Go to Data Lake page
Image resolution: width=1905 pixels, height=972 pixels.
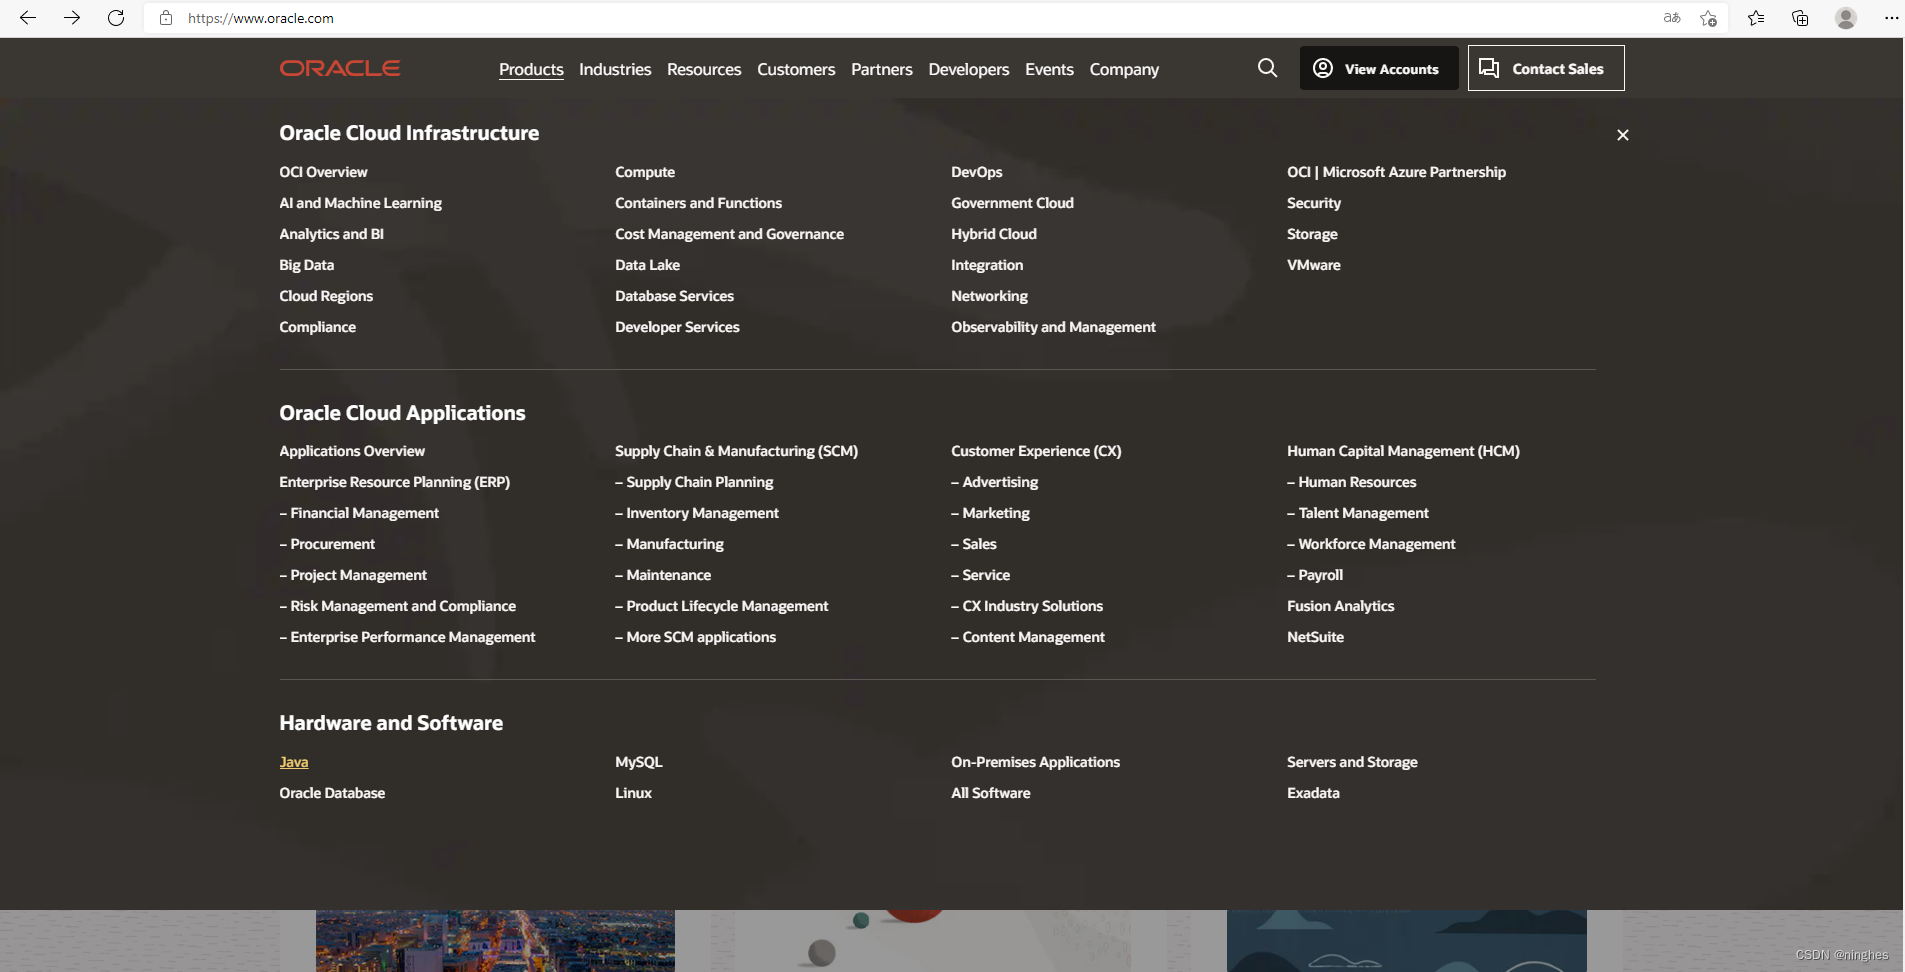click(647, 265)
